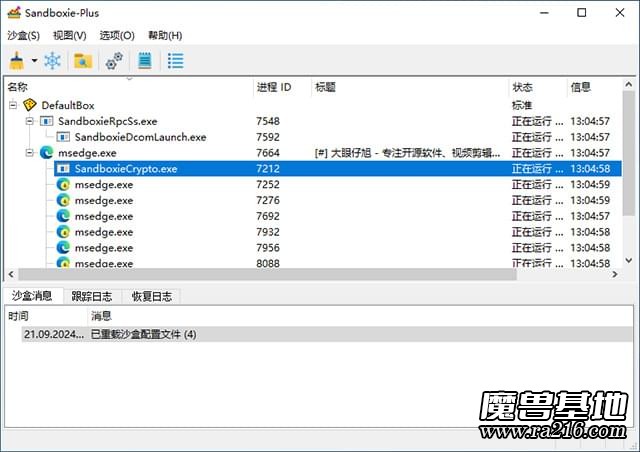Click the vertical scrollbar up arrow

click(x=629, y=85)
